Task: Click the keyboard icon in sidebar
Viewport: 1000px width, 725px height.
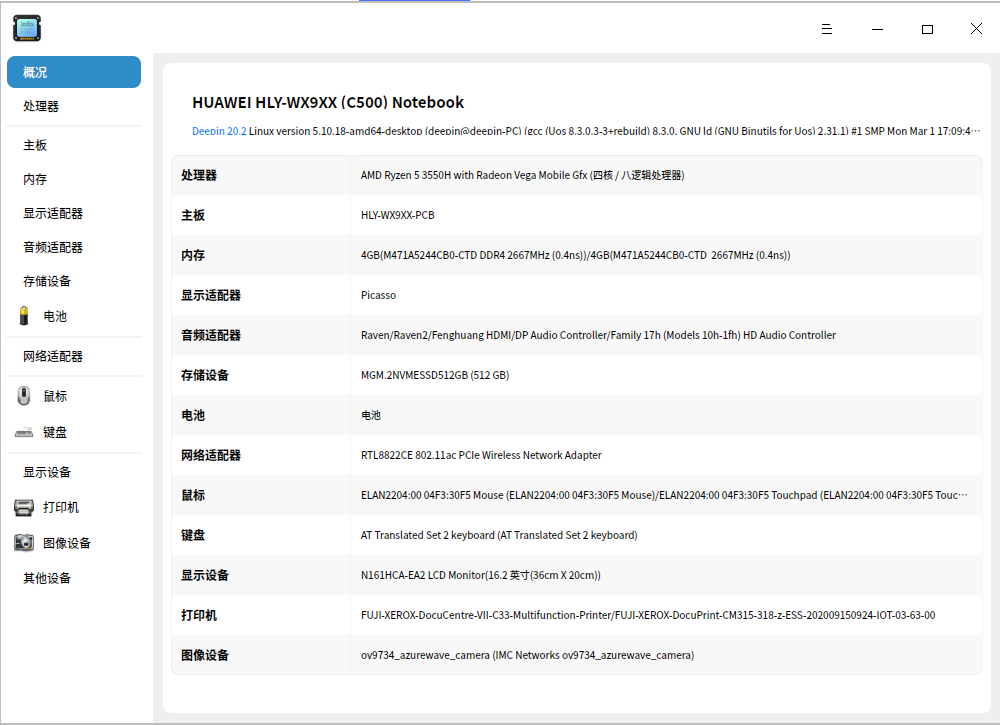Action: tap(24, 432)
